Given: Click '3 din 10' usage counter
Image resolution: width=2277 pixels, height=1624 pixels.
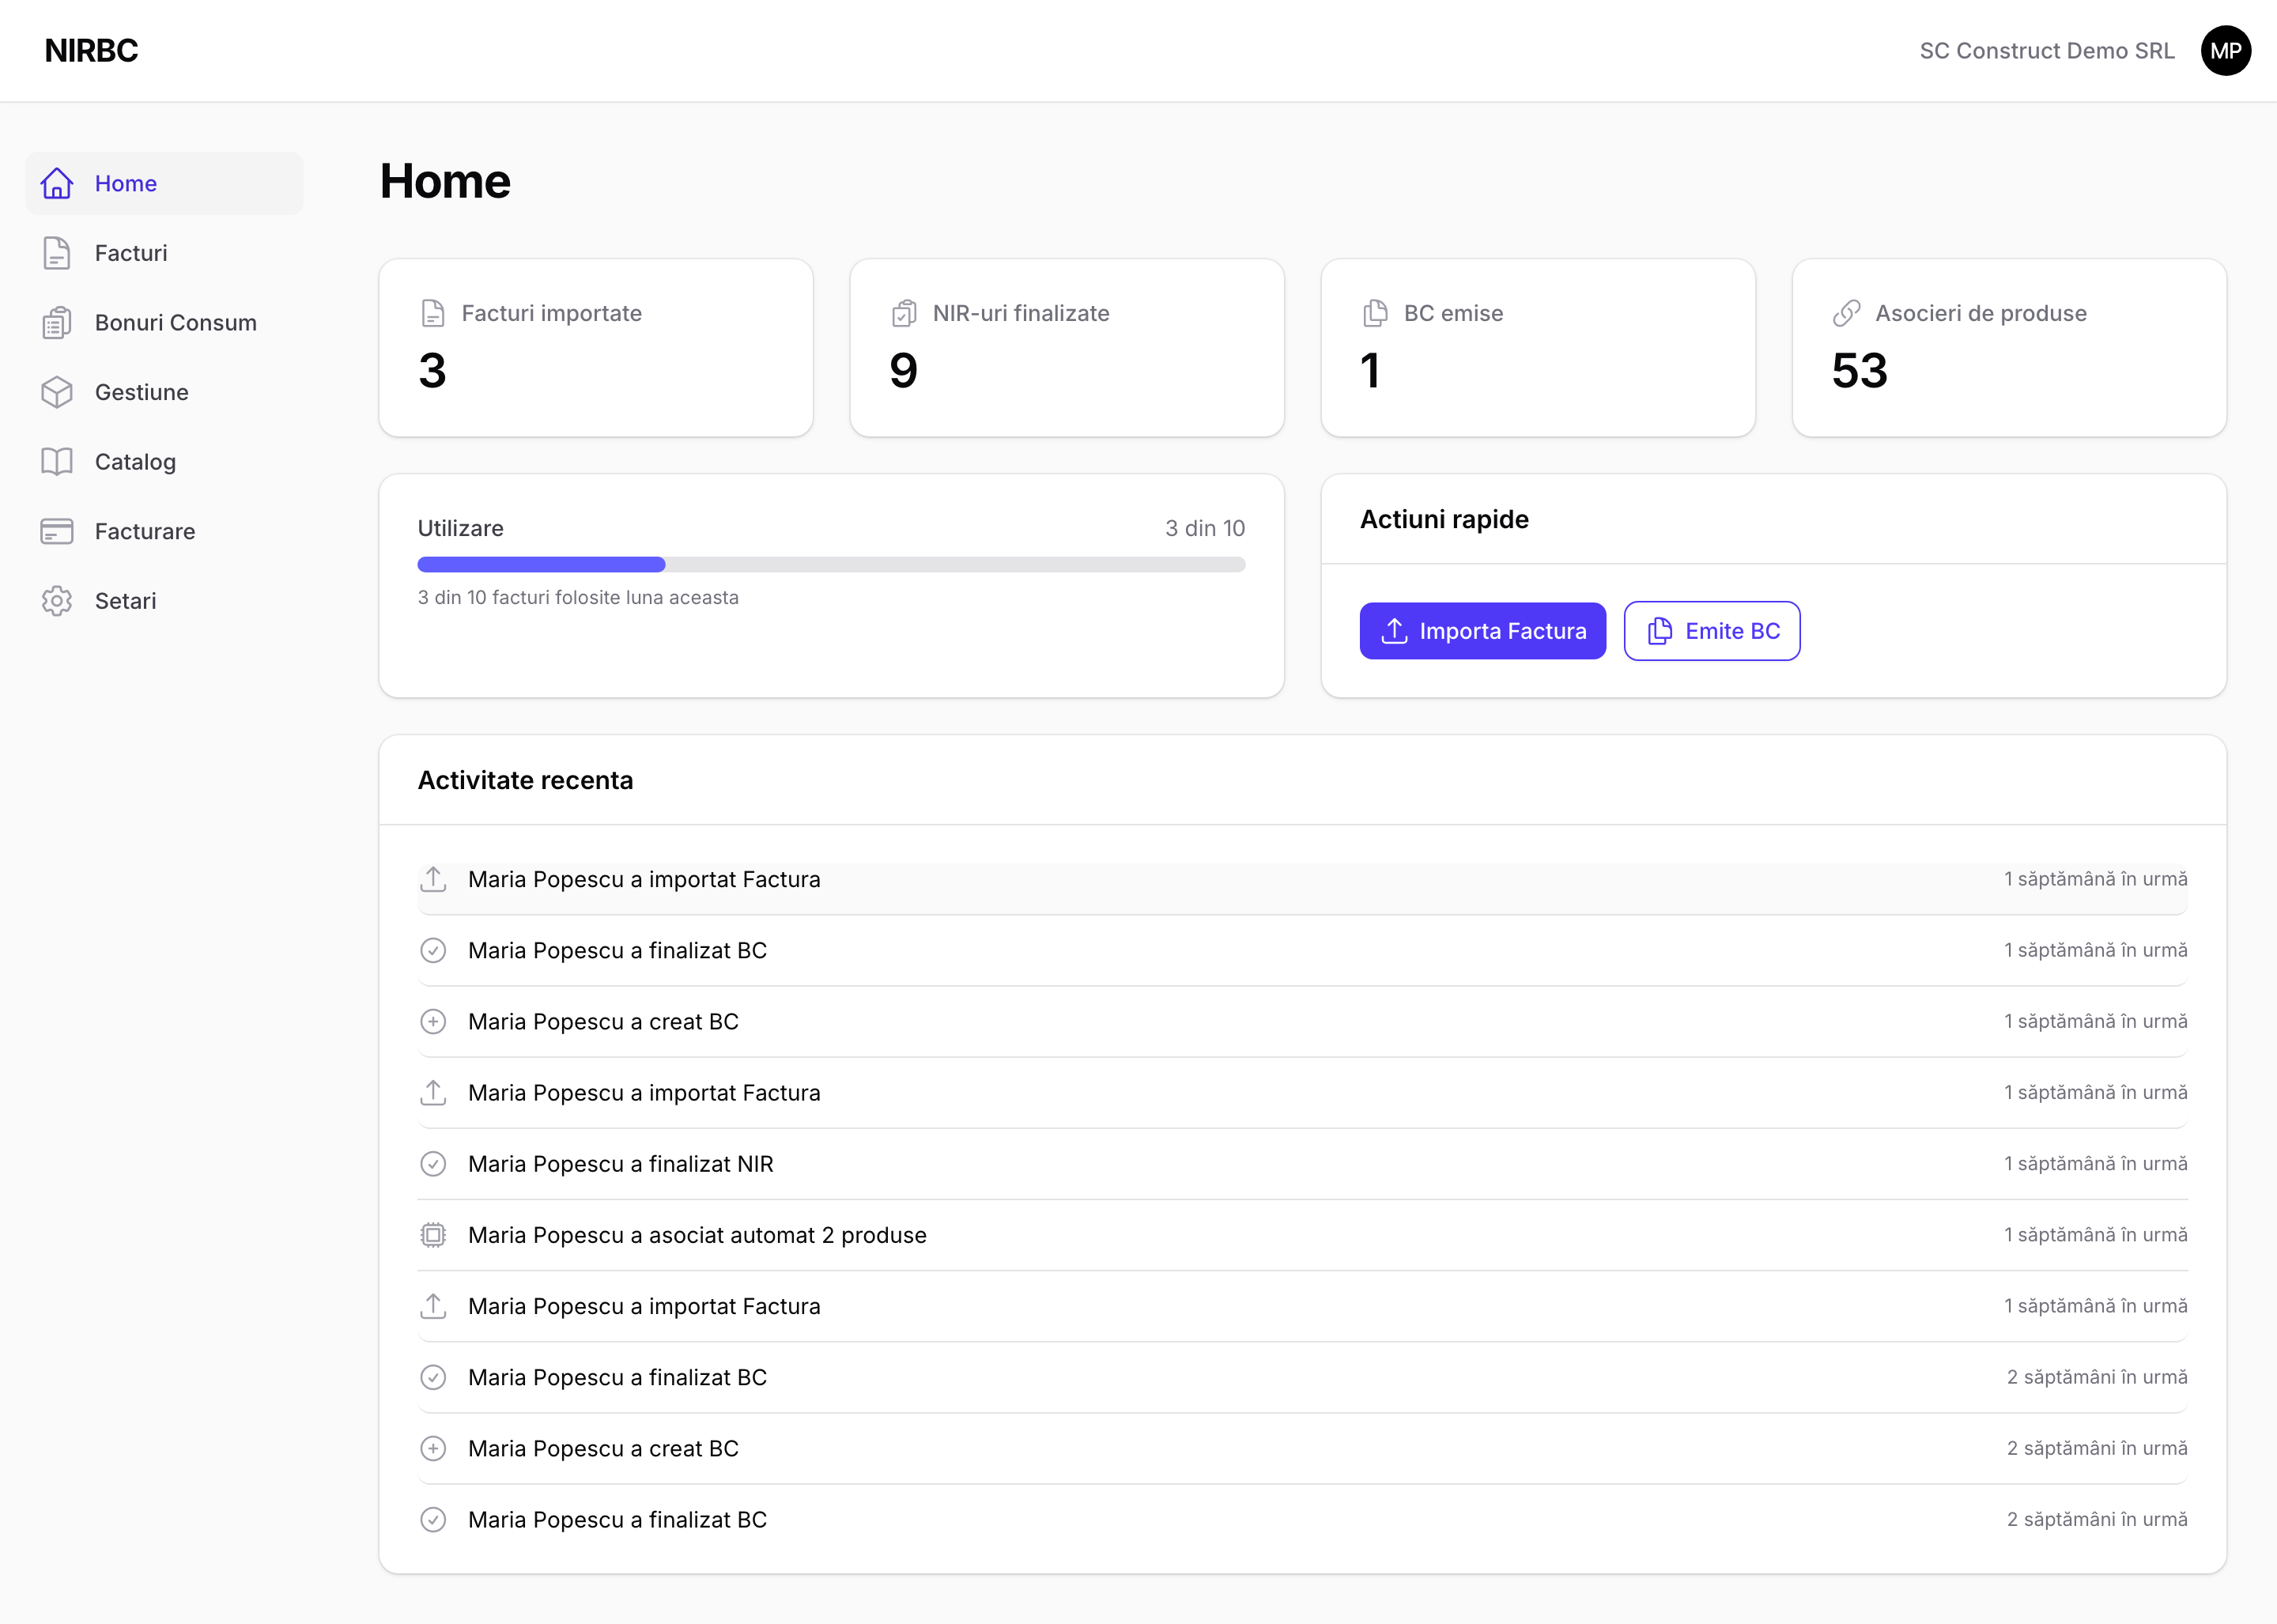Looking at the screenshot, I should tap(1204, 528).
